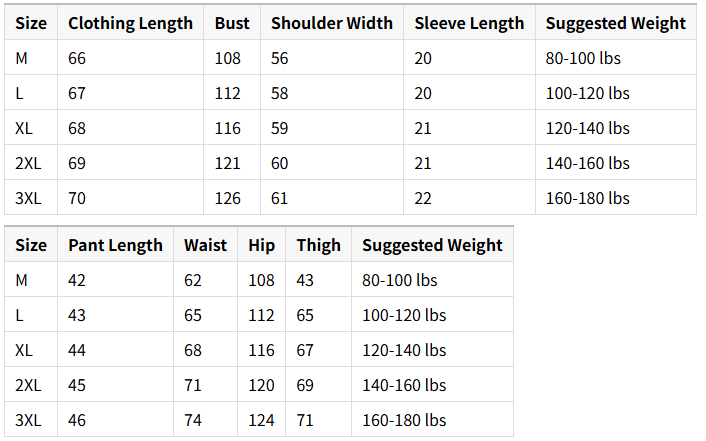706x441 pixels.
Task: Click the pant length value 46
Action: 77,420
